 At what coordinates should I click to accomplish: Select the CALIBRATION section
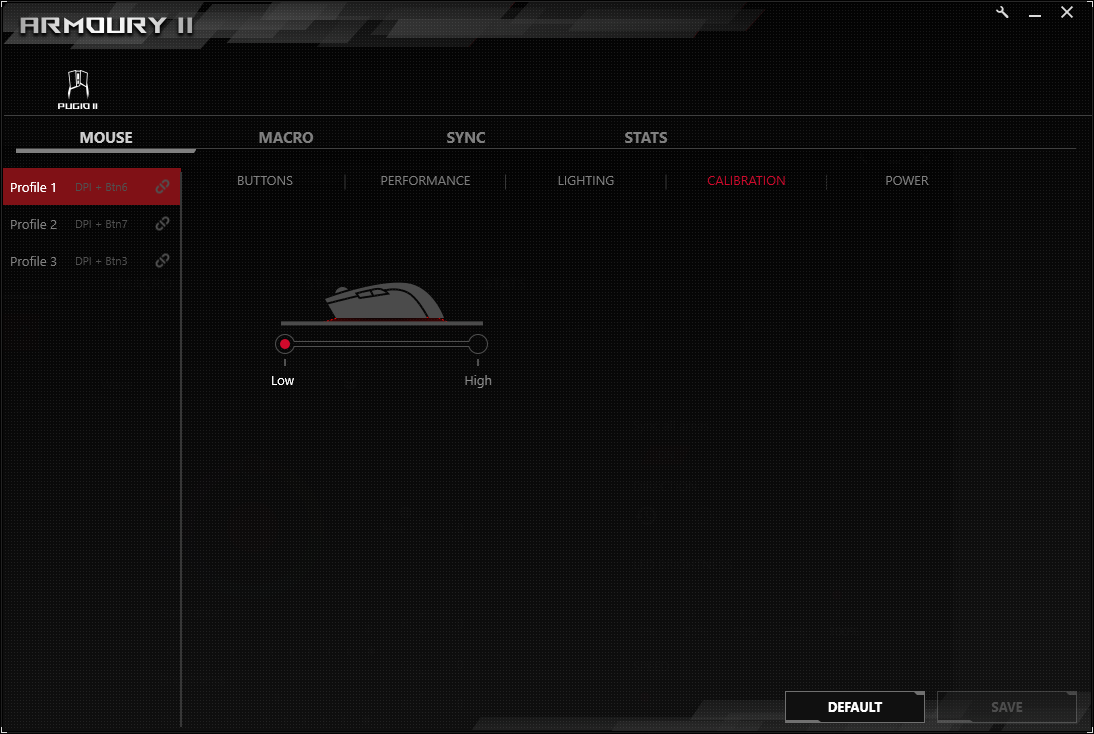click(x=747, y=181)
